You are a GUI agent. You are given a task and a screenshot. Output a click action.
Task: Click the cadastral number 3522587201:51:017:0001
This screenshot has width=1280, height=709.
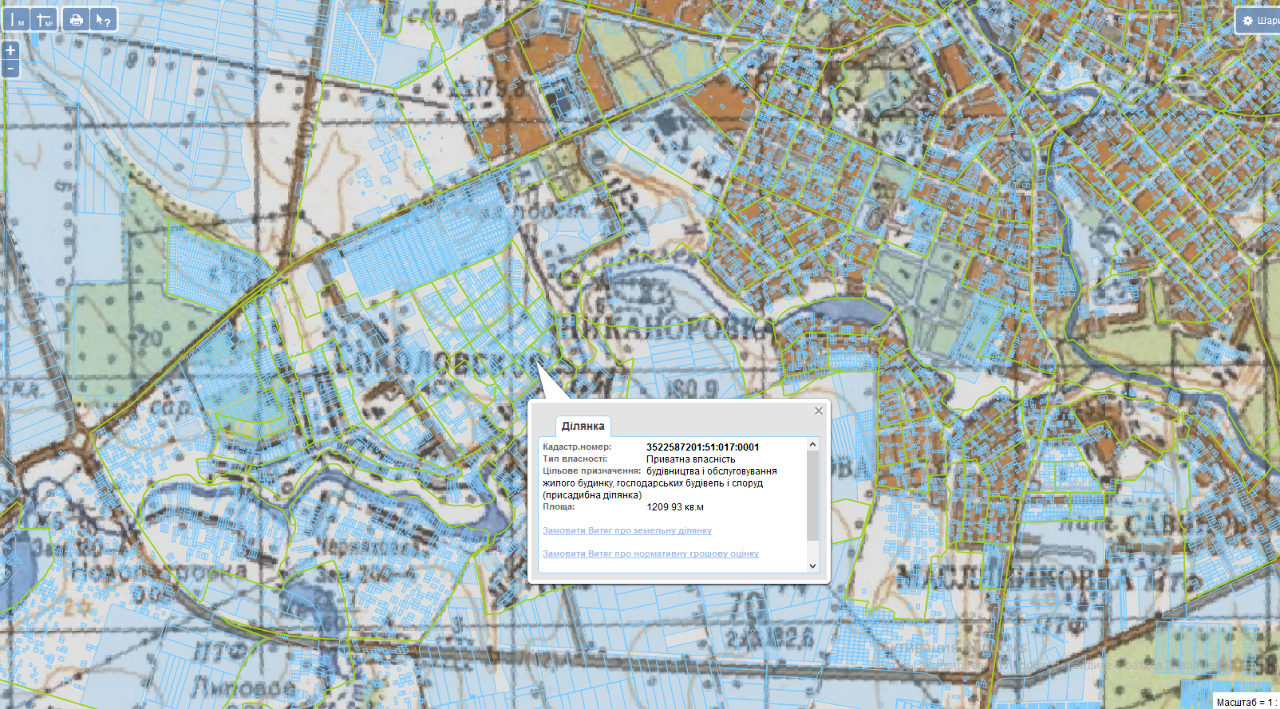point(703,447)
